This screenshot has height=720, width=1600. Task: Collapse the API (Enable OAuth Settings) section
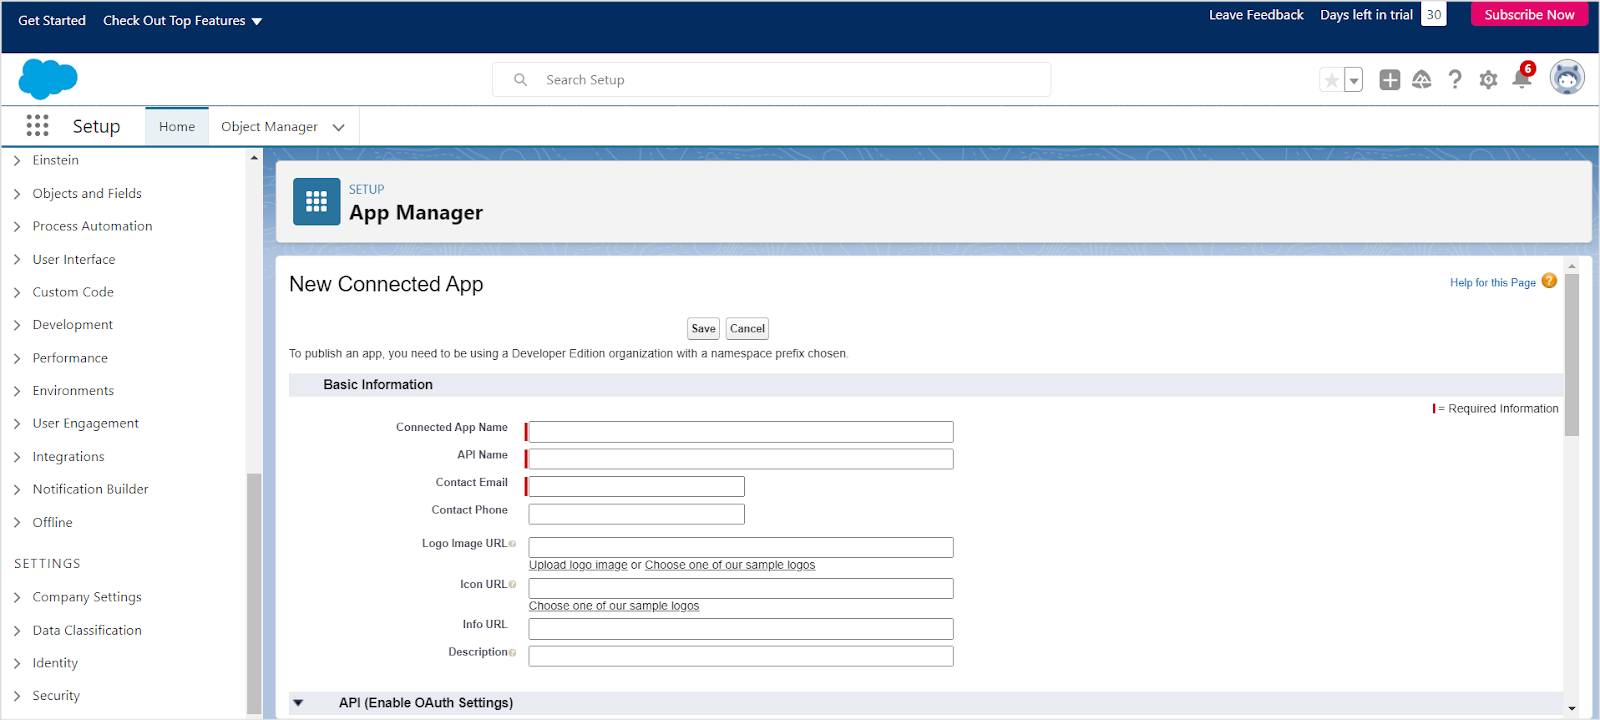coord(298,703)
